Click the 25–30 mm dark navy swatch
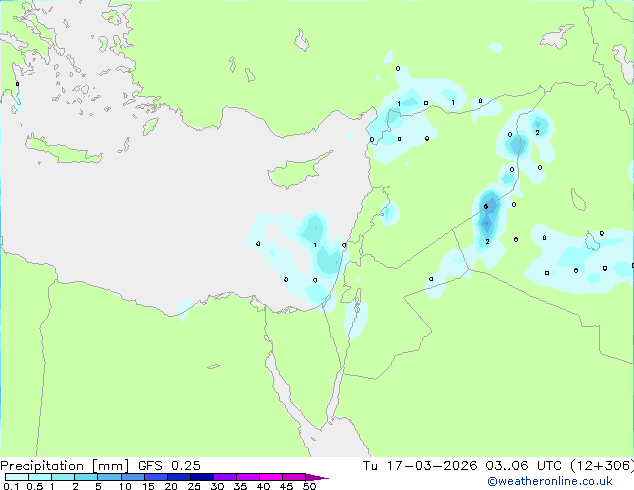The width and height of the screenshot is (634, 490). [202, 477]
